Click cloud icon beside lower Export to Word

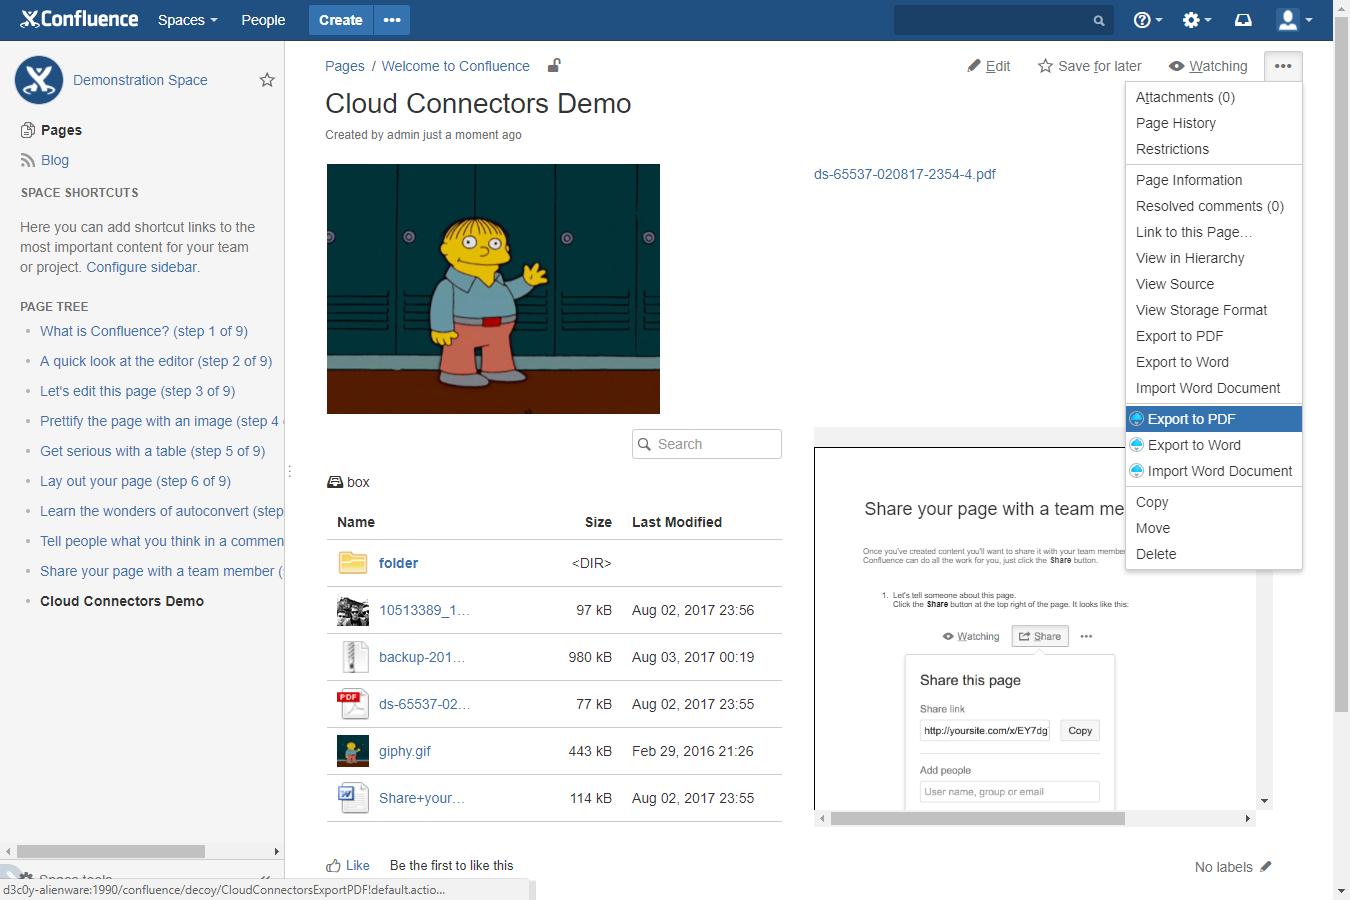click(x=1137, y=445)
